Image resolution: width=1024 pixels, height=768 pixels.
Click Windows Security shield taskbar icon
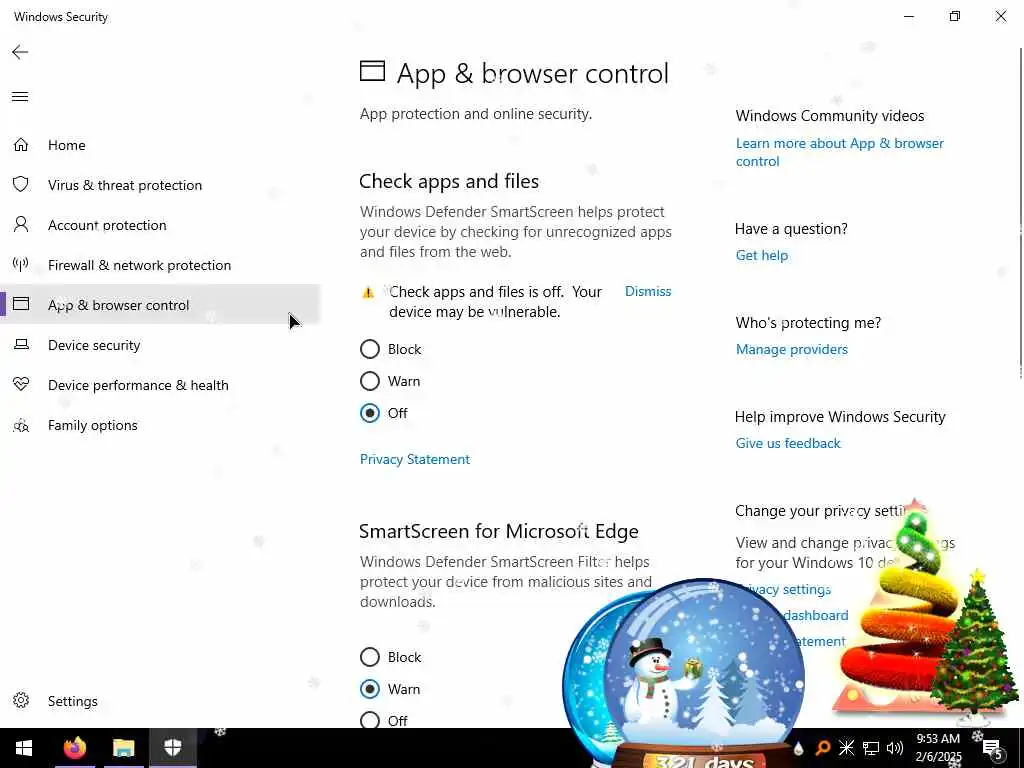click(172, 748)
